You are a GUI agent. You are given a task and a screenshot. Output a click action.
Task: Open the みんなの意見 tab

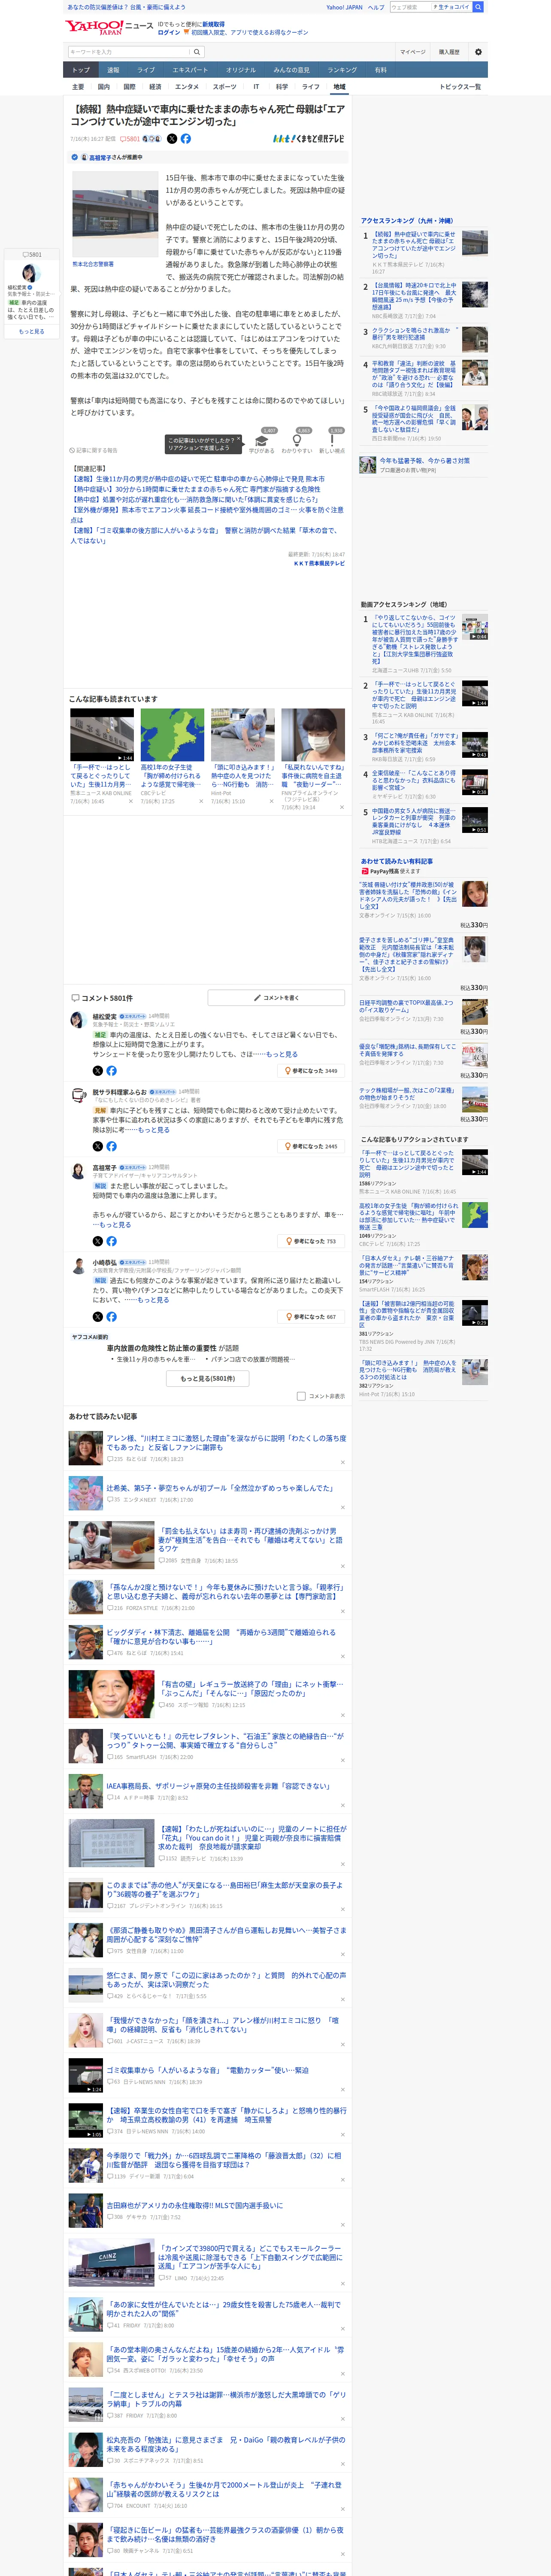pos(292,70)
